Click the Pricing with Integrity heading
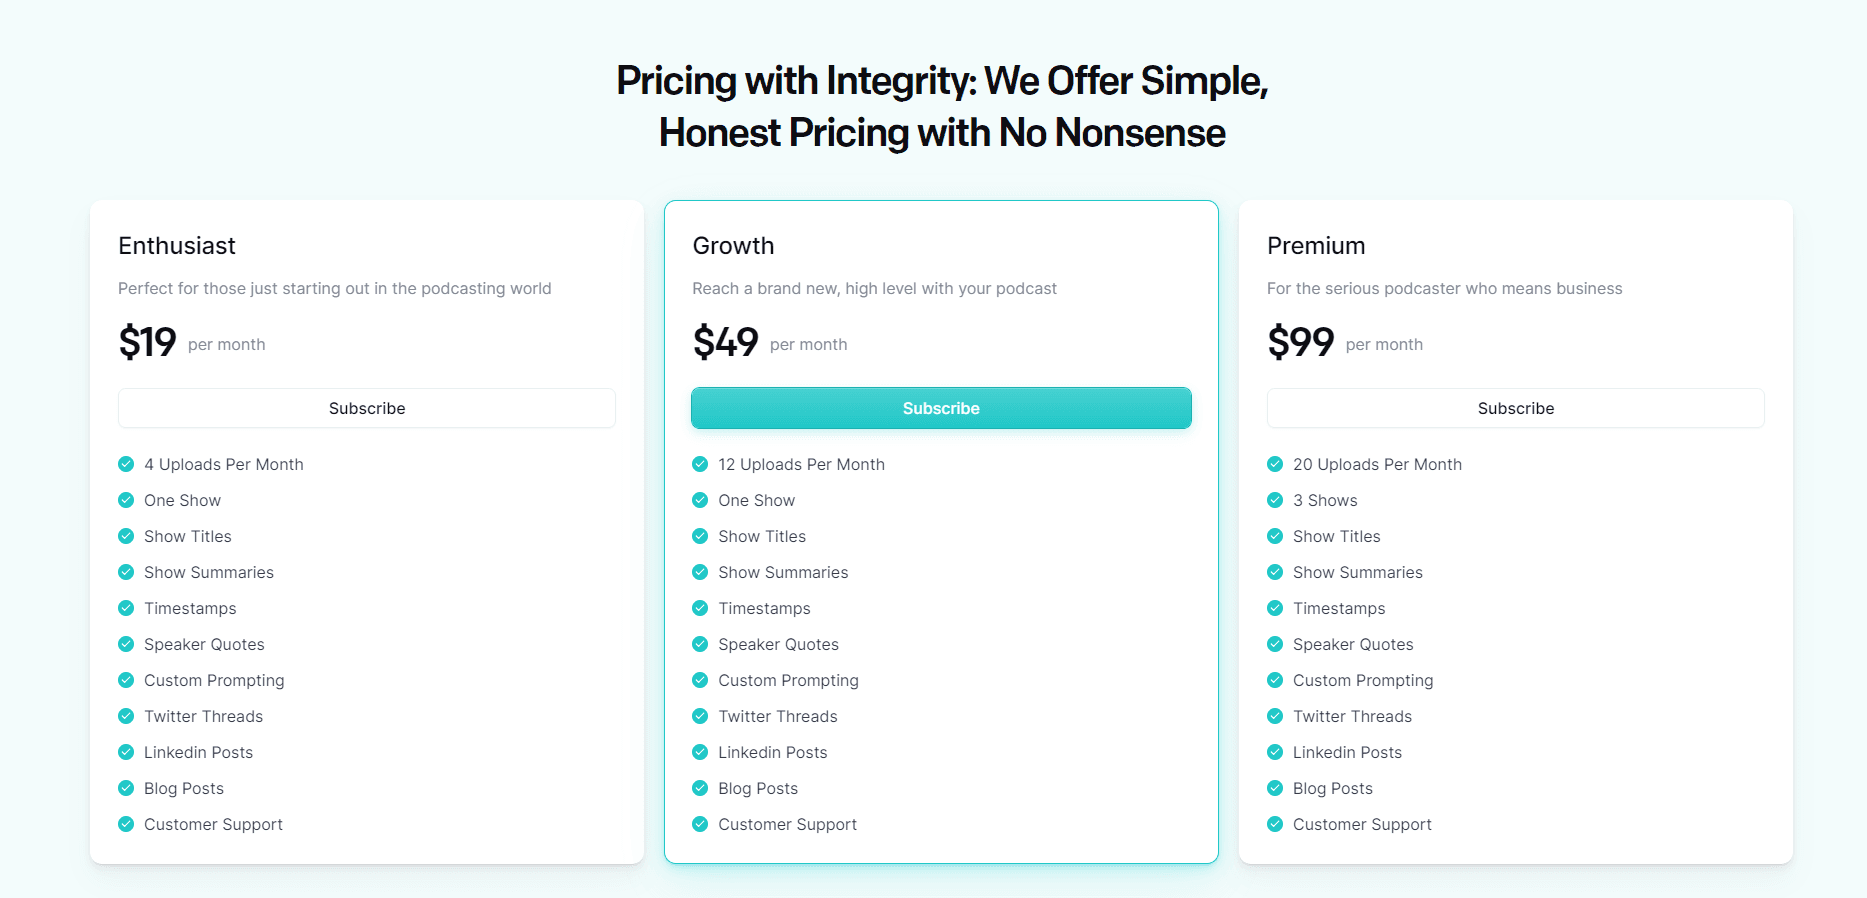 (942, 106)
